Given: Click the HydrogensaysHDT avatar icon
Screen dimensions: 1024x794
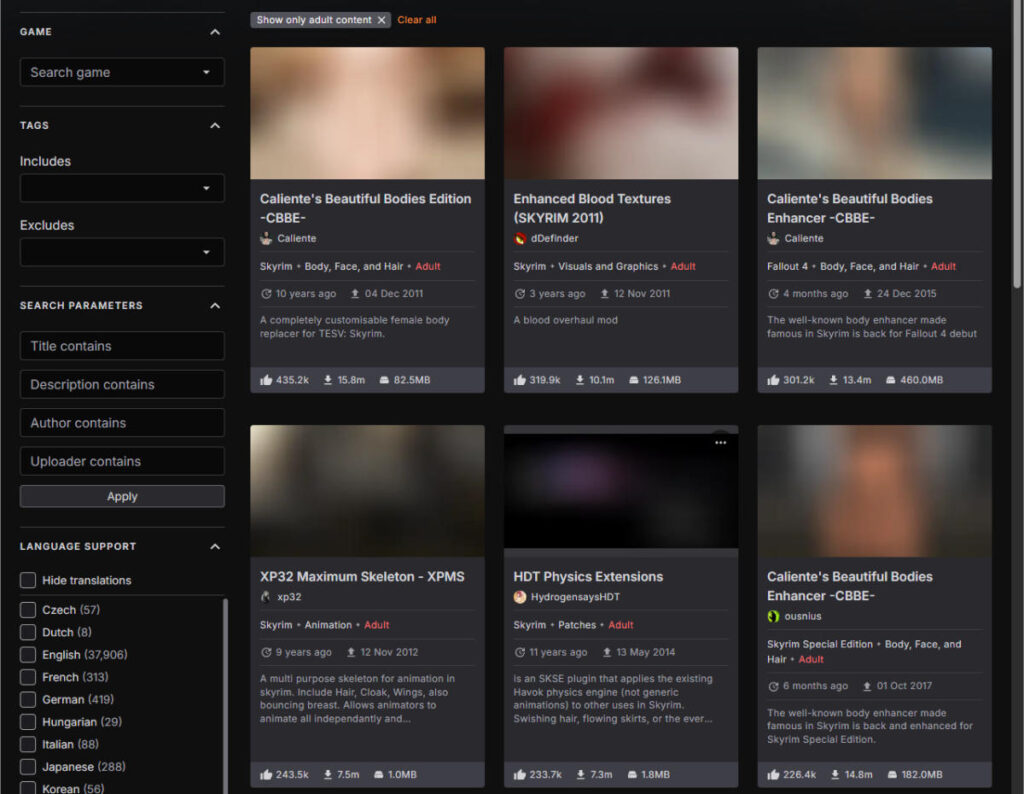Looking at the screenshot, I should tap(520, 597).
